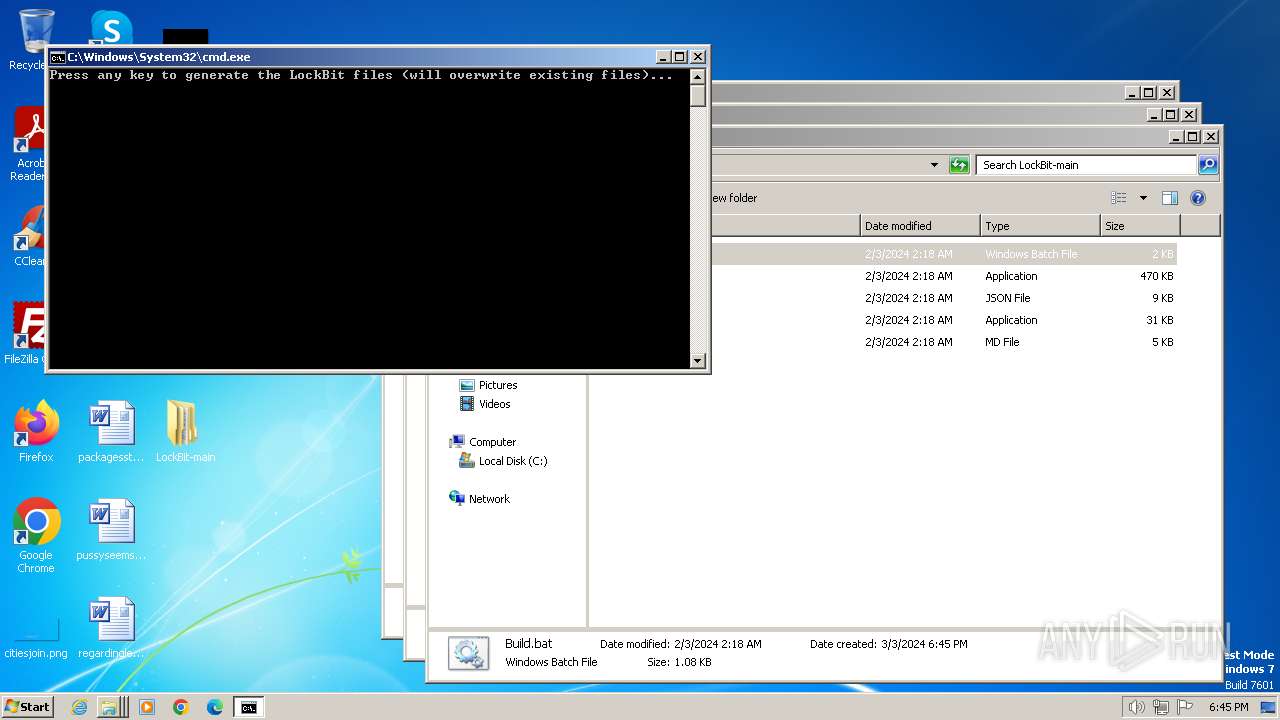Open Action Center flag icon
The width and height of the screenshot is (1280, 720).
click(x=1185, y=707)
